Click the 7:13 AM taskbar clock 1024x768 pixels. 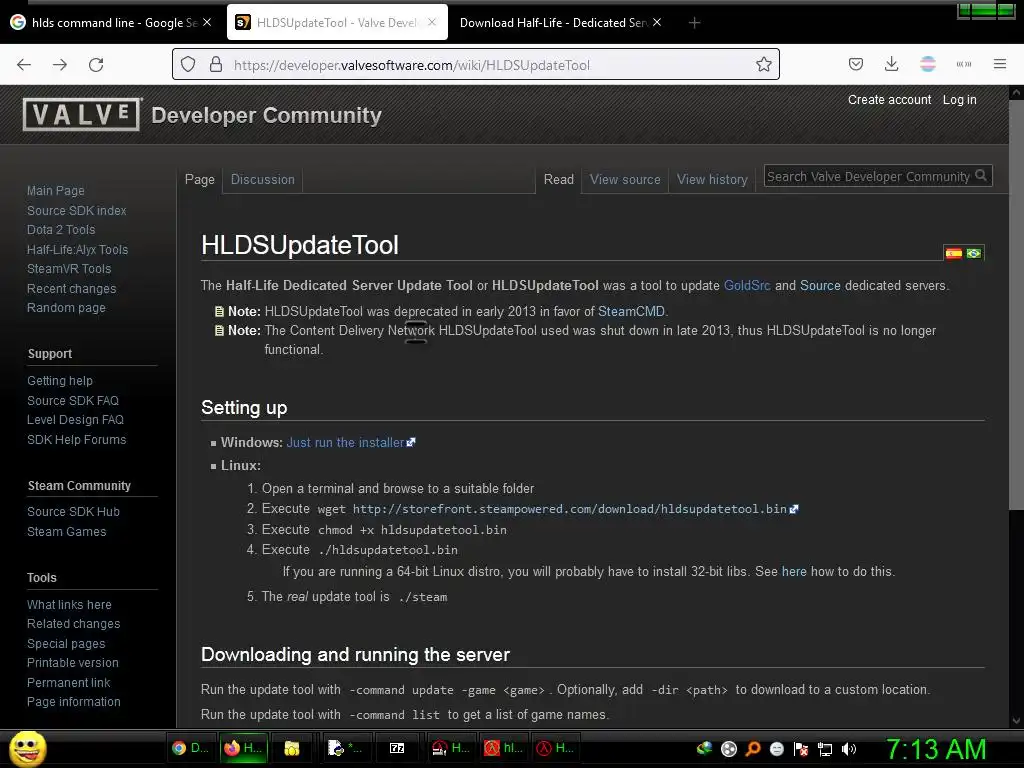click(x=935, y=749)
